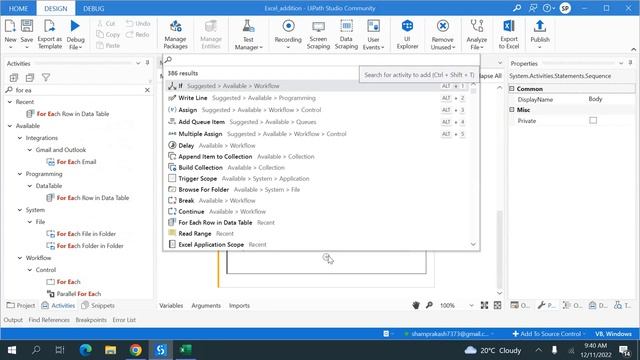Click scroll down arrow in results list

click(473, 244)
